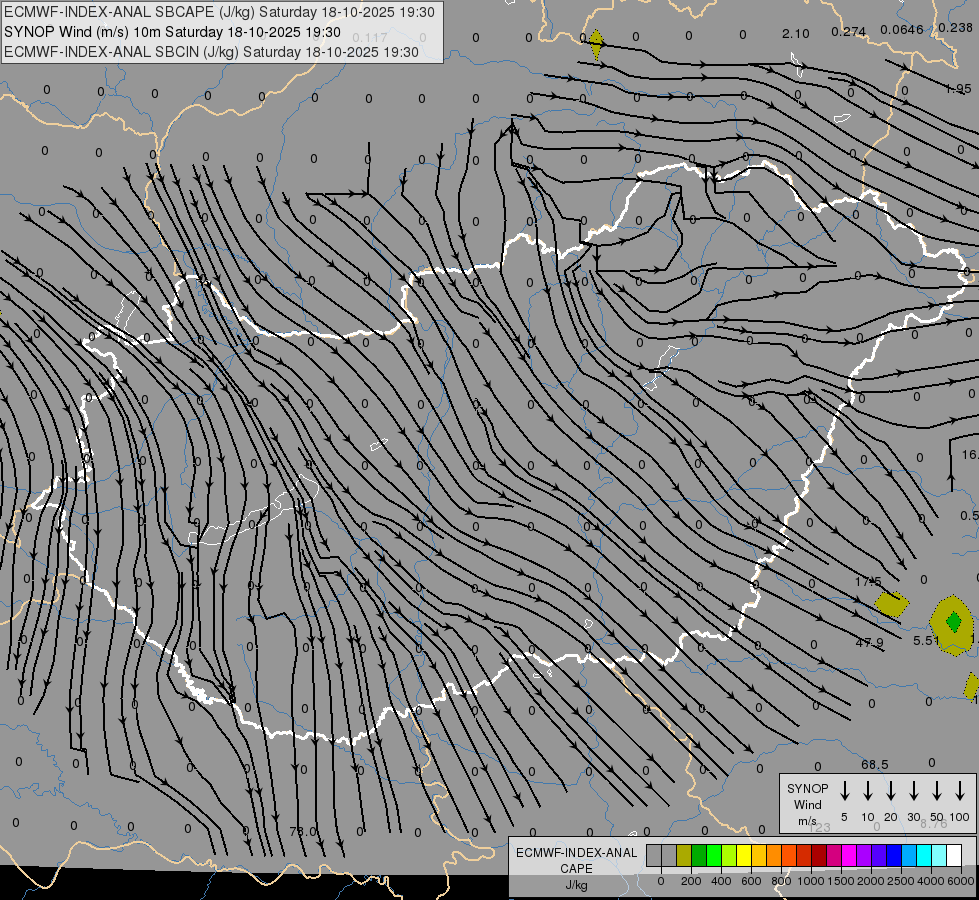
Task: Click the olive polygon next to value 17.5
Action: point(892,604)
